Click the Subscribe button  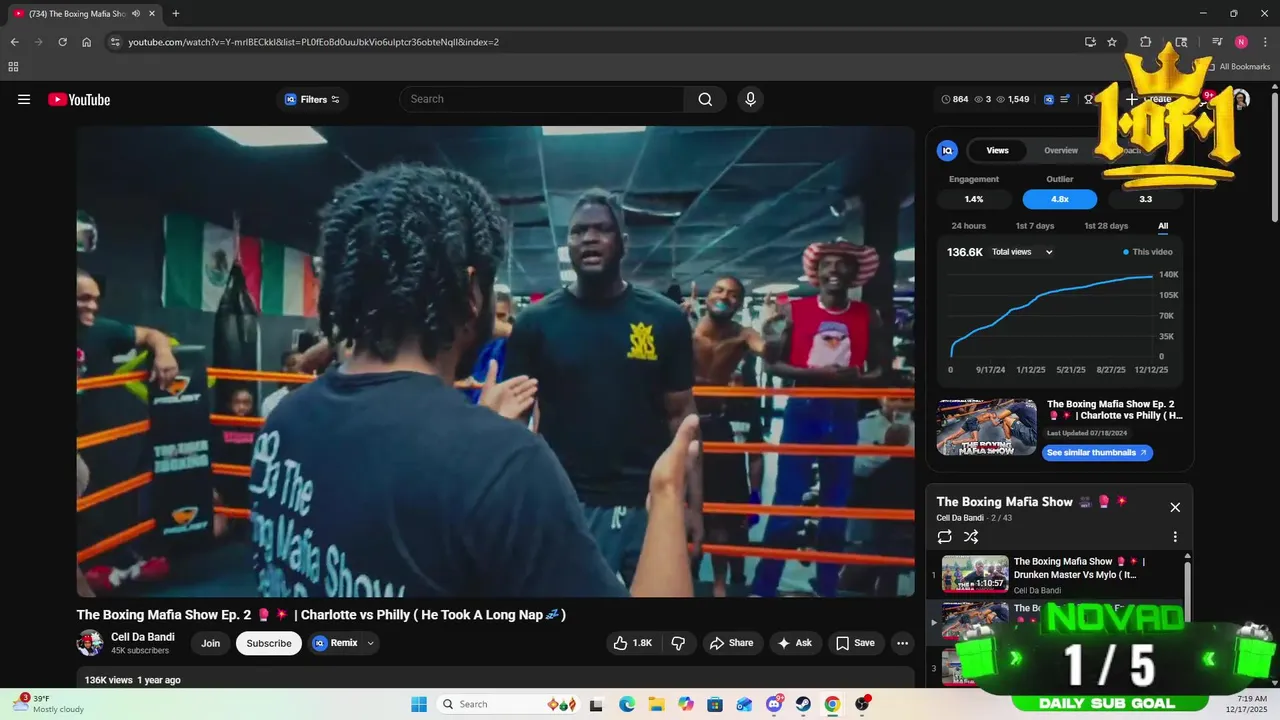[x=269, y=643]
